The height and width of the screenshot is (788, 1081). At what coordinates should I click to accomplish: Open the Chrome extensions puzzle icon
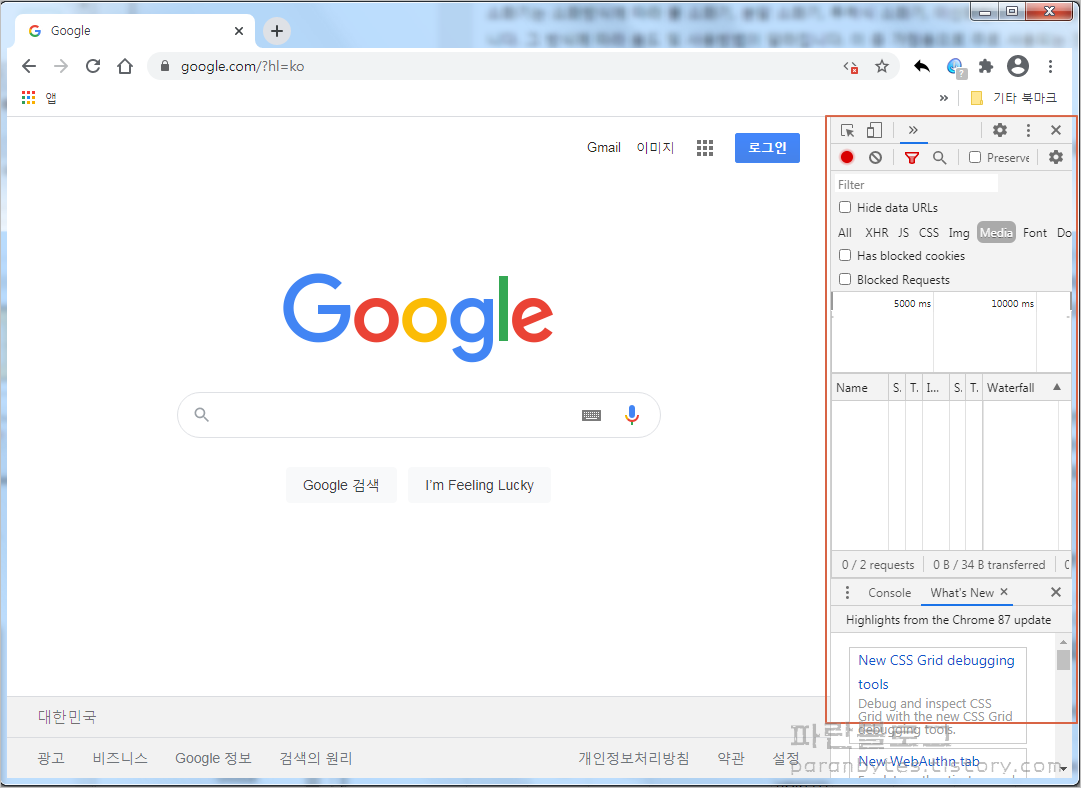coord(986,66)
